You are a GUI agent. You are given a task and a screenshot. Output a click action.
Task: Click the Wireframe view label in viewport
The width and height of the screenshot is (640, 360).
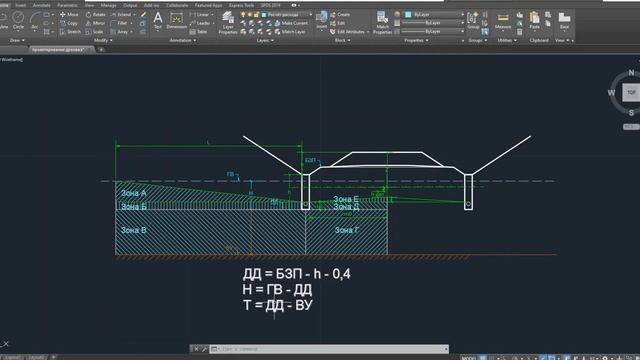(x=12, y=60)
